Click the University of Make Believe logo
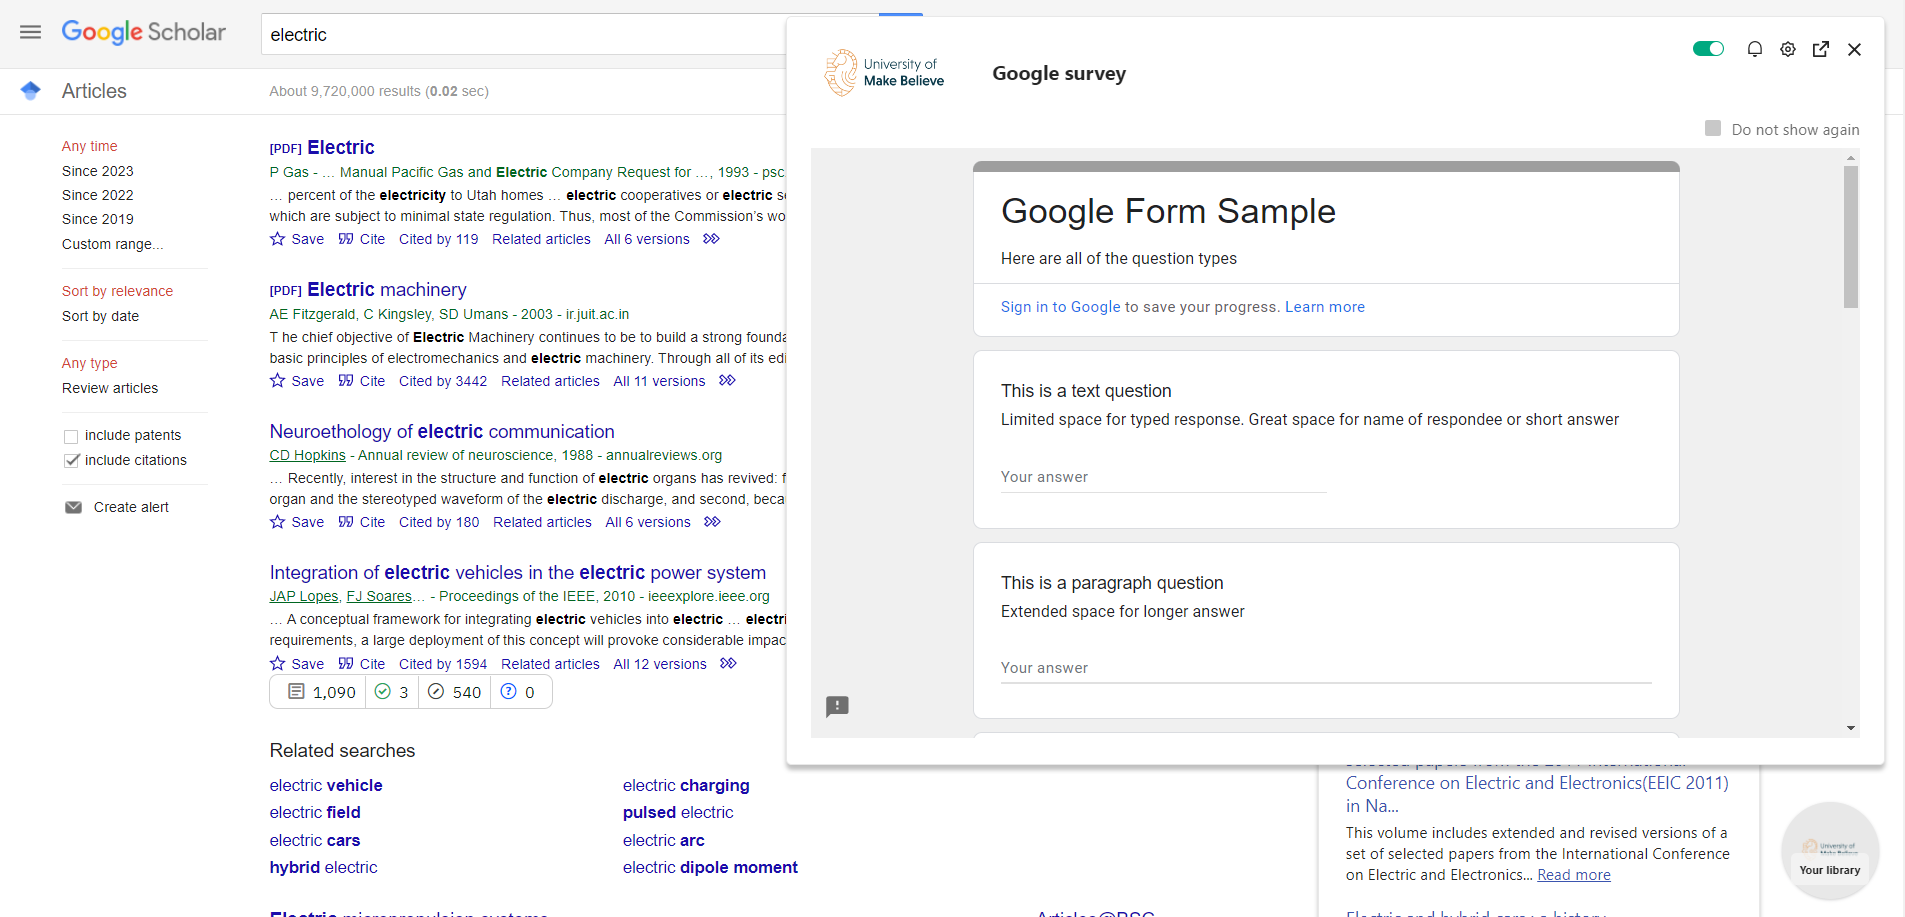The image size is (1905, 917). click(x=884, y=72)
